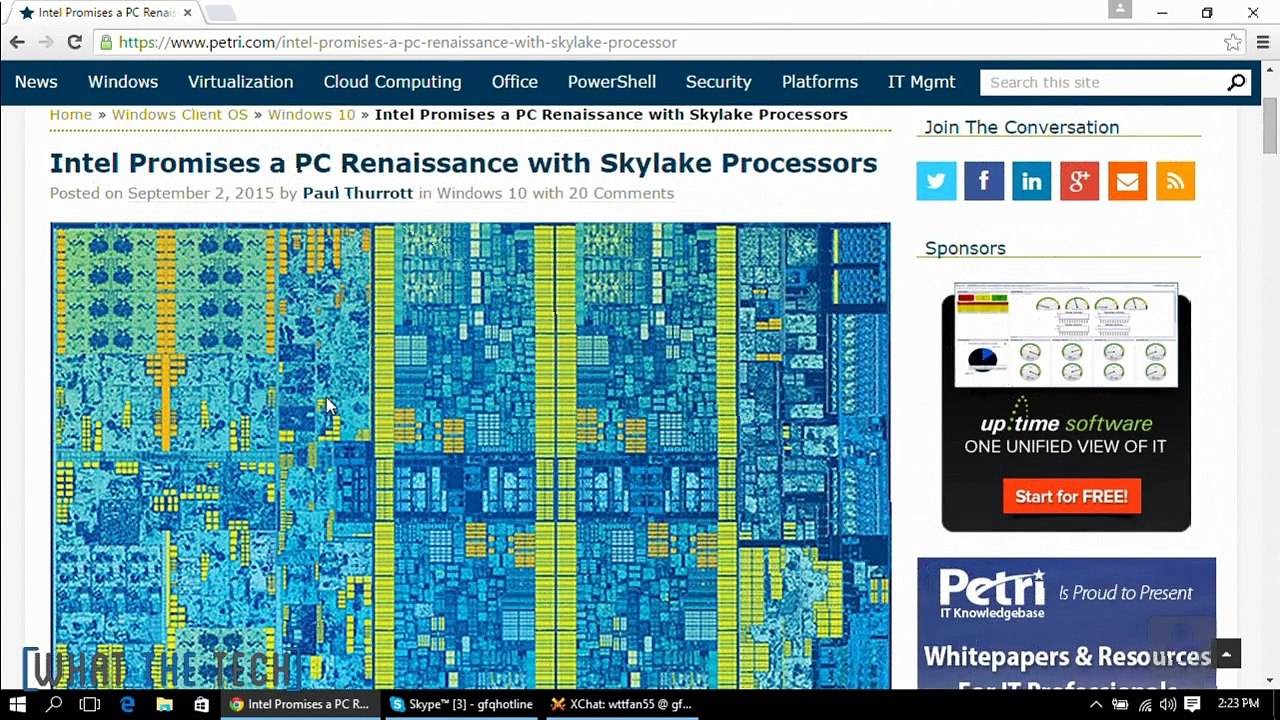Switch to Skype gfqhotline taskbar window
The height and width of the screenshot is (720, 1280).
[462, 704]
